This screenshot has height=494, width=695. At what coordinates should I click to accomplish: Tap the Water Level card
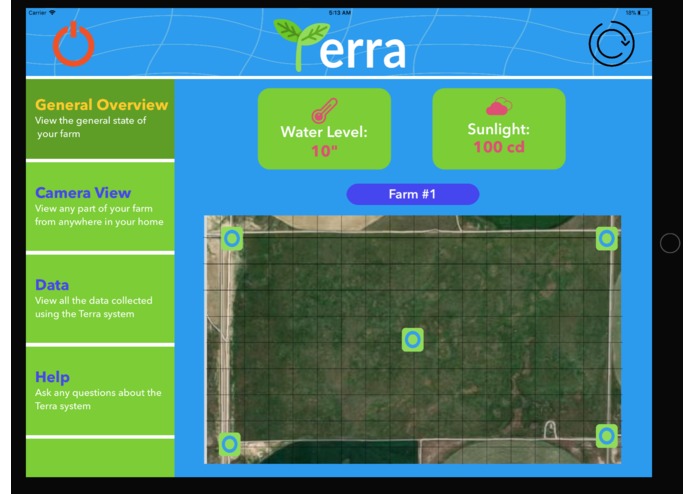(x=324, y=128)
